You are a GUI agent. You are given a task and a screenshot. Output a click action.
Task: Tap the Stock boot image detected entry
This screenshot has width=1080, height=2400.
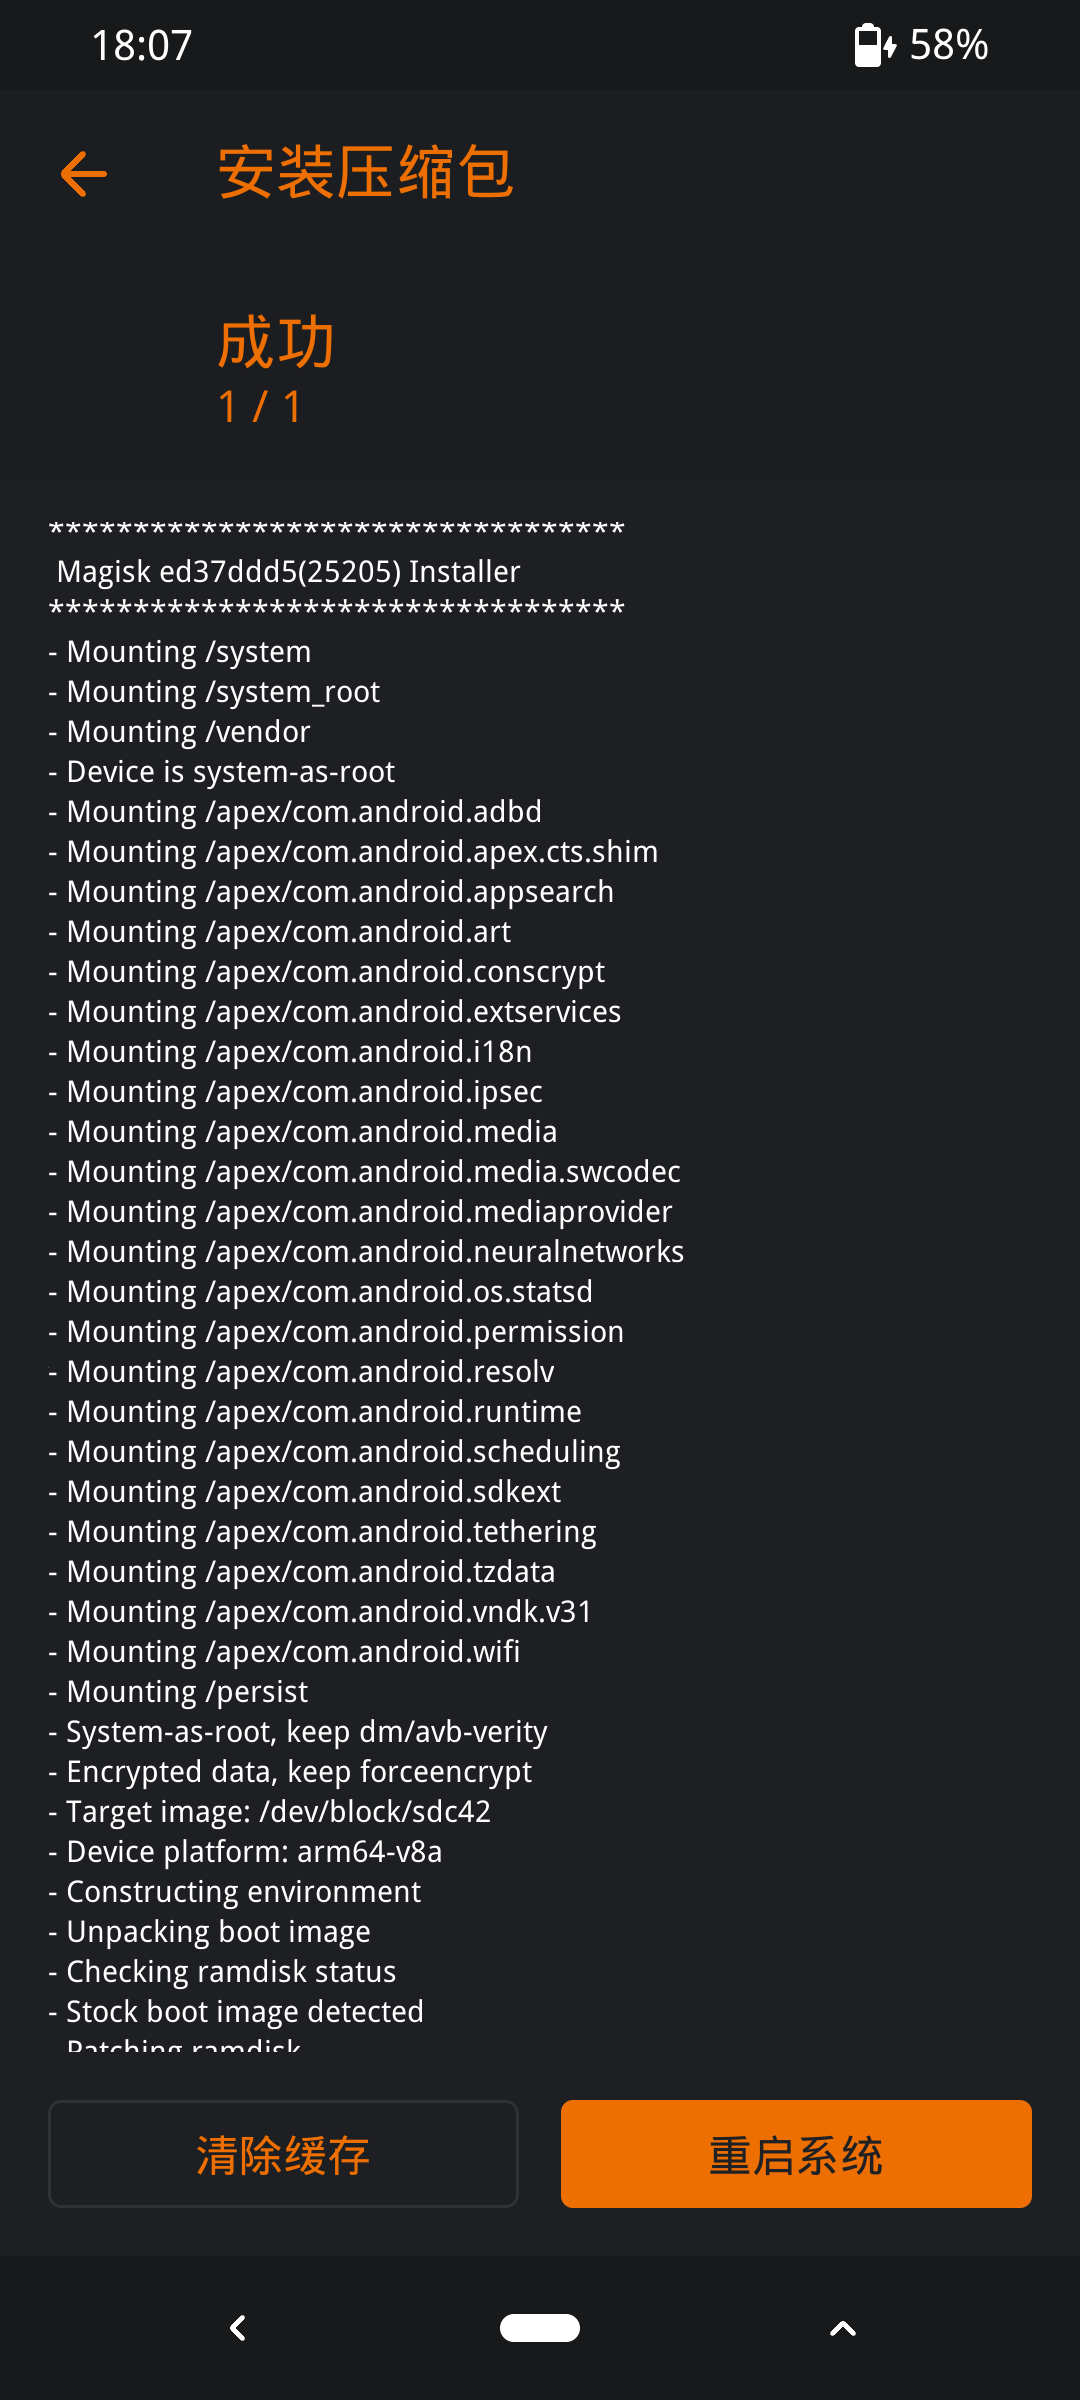click(236, 2010)
